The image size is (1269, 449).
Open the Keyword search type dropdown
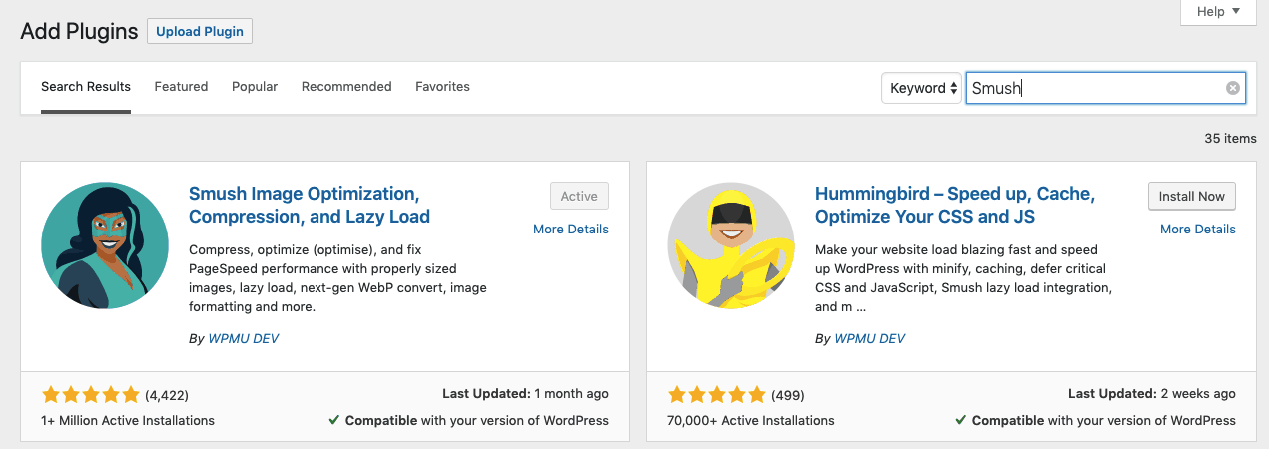(x=921, y=88)
